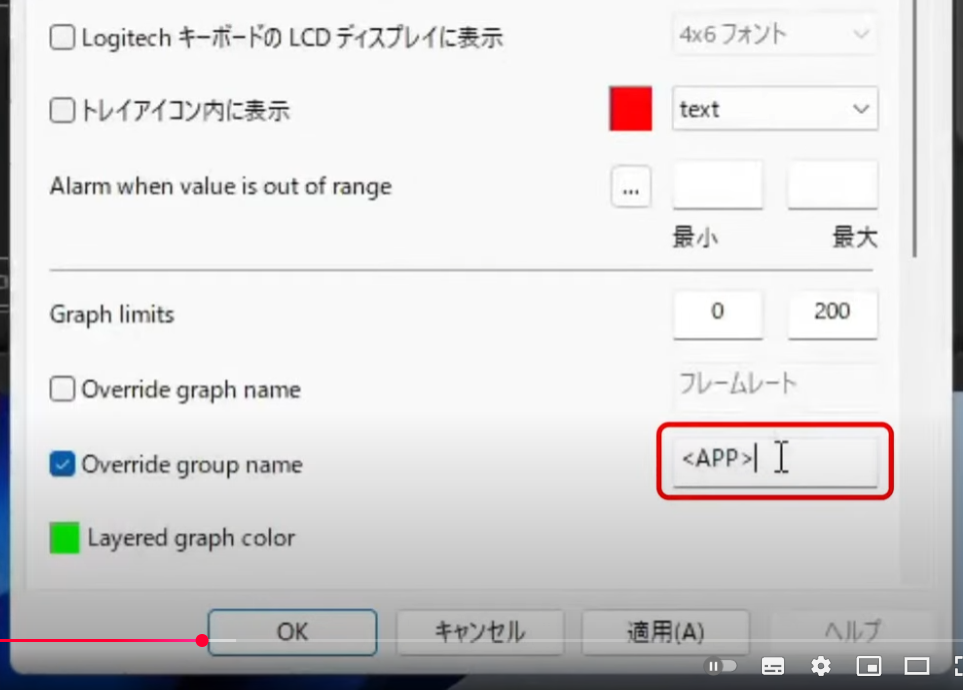Click the dialog vertical scrollbar
Screen dimensions: 963x691
[914, 129]
